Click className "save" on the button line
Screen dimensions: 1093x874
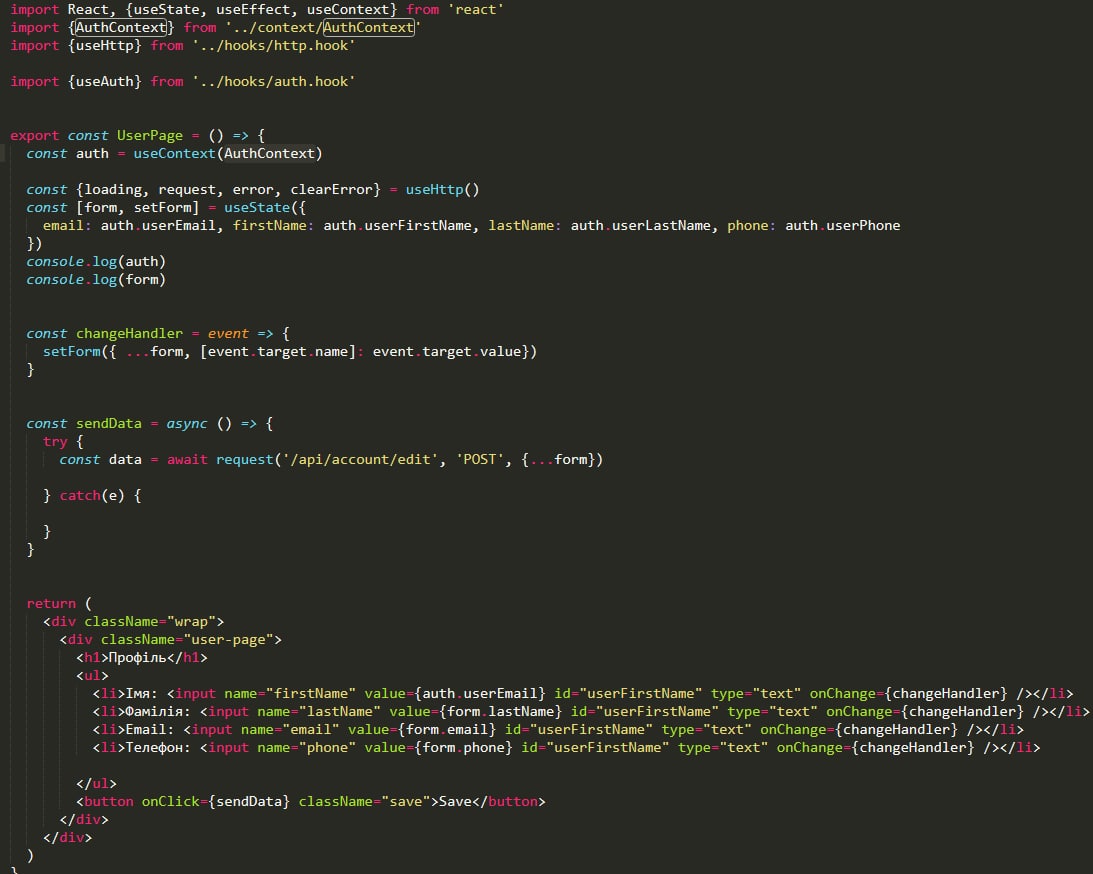pos(364,802)
